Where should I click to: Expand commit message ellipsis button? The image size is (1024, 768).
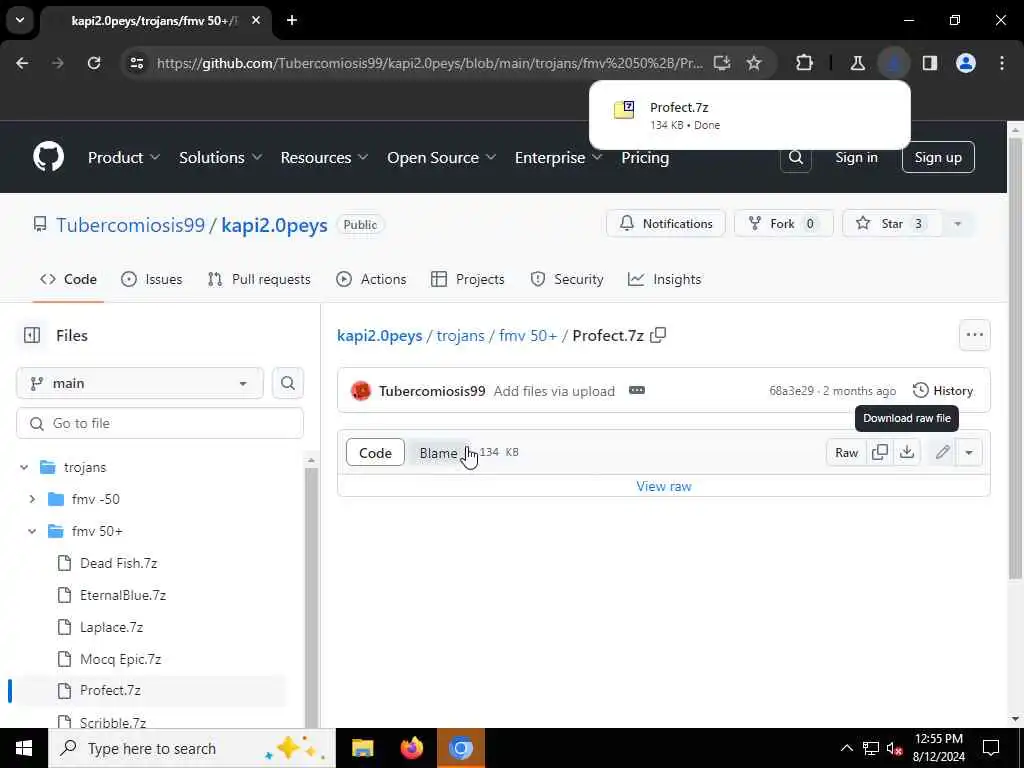(637, 391)
